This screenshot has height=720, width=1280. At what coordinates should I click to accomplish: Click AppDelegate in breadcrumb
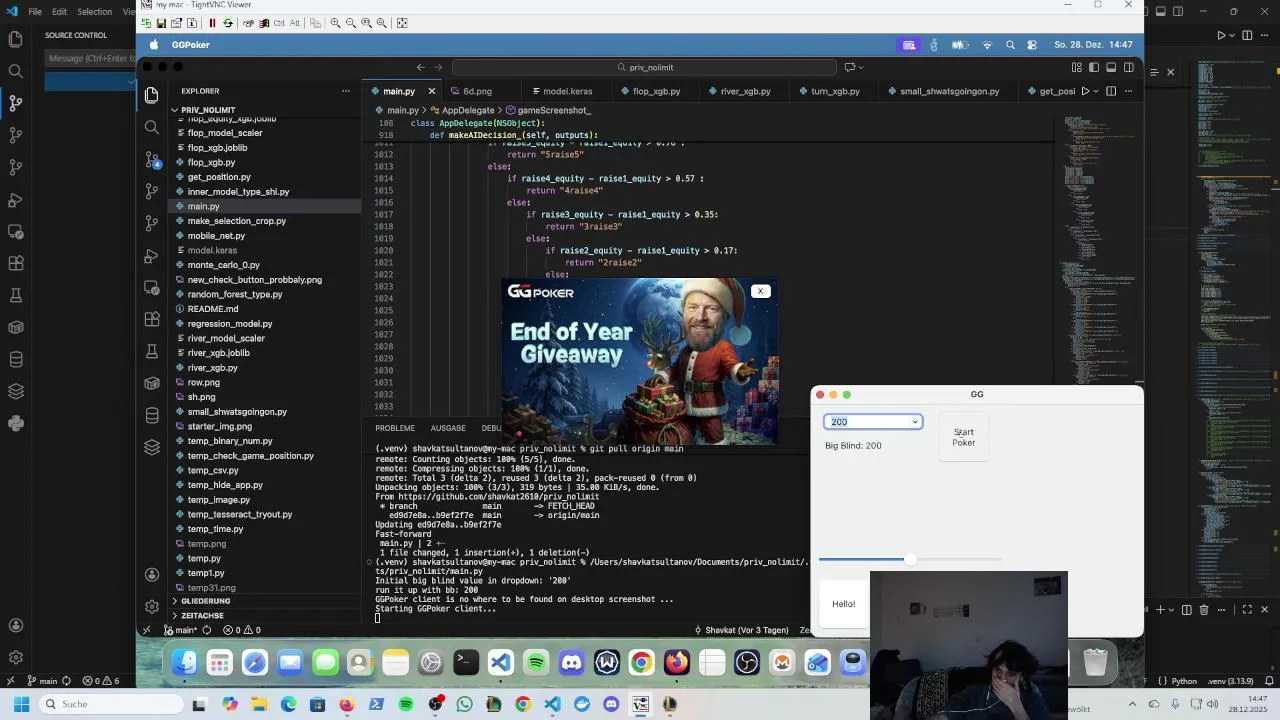[468, 110]
